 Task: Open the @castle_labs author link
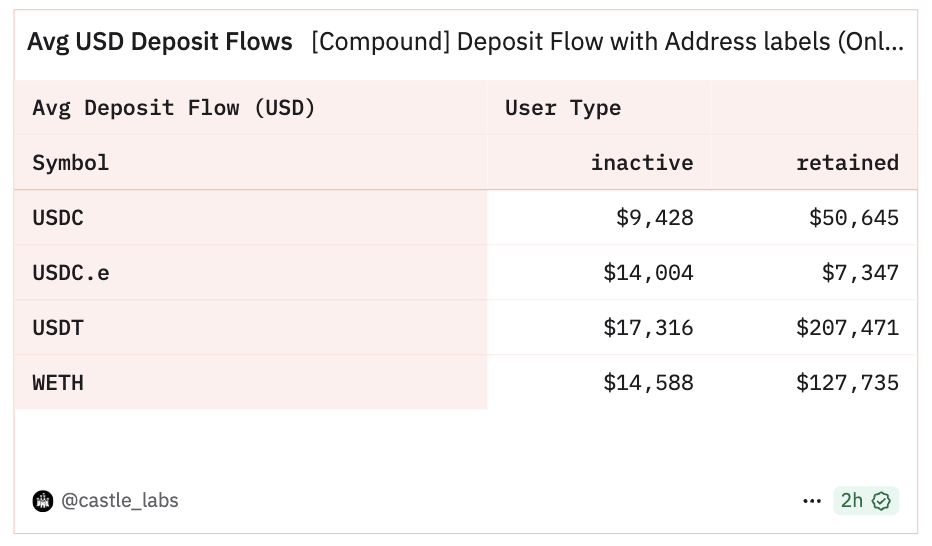(x=119, y=501)
